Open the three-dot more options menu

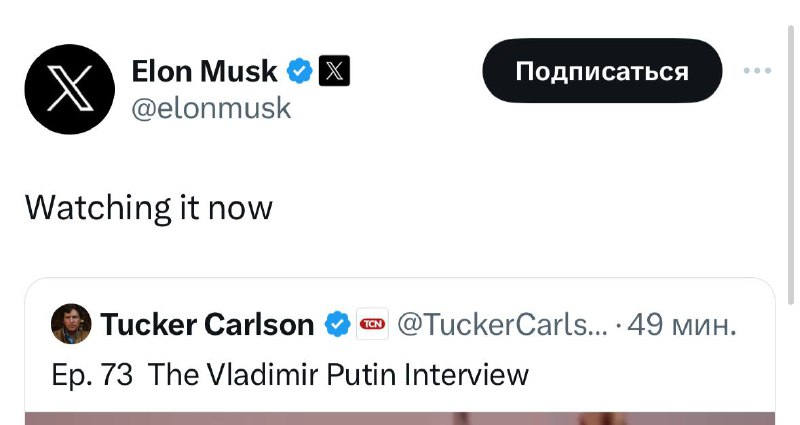point(758,71)
